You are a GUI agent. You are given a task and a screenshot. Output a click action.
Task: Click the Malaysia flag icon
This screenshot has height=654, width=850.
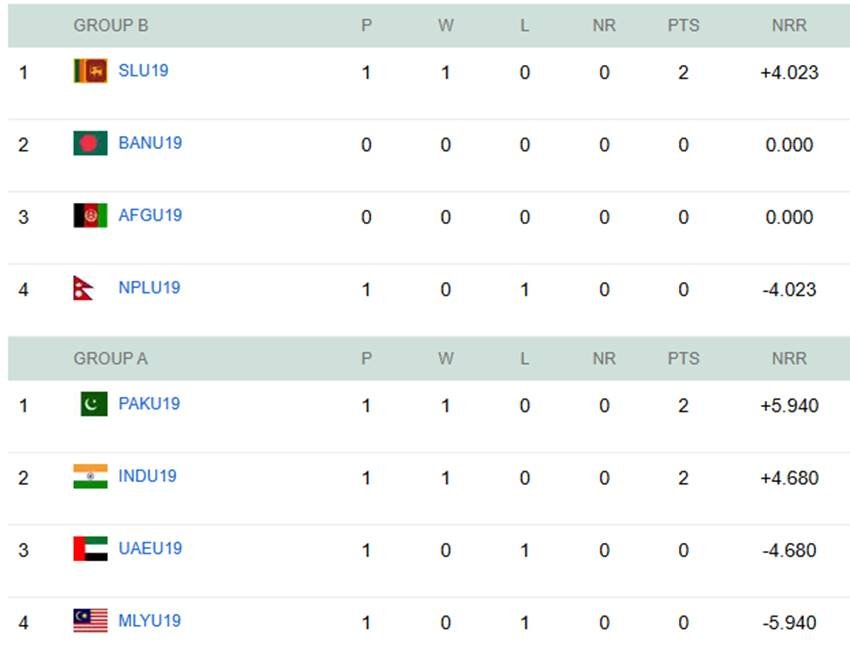pyautogui.click(x=90, y=621)
